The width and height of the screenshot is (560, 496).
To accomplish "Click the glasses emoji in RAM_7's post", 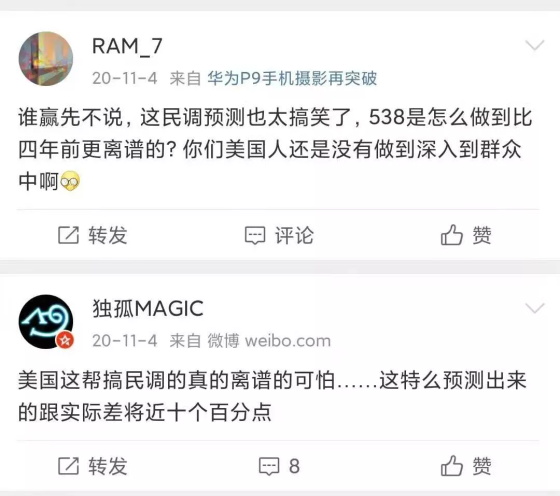I will [70, 181].
